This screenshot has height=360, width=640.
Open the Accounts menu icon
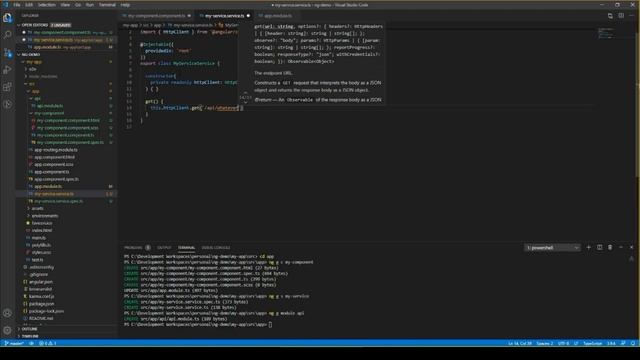[x=7, y=313]
